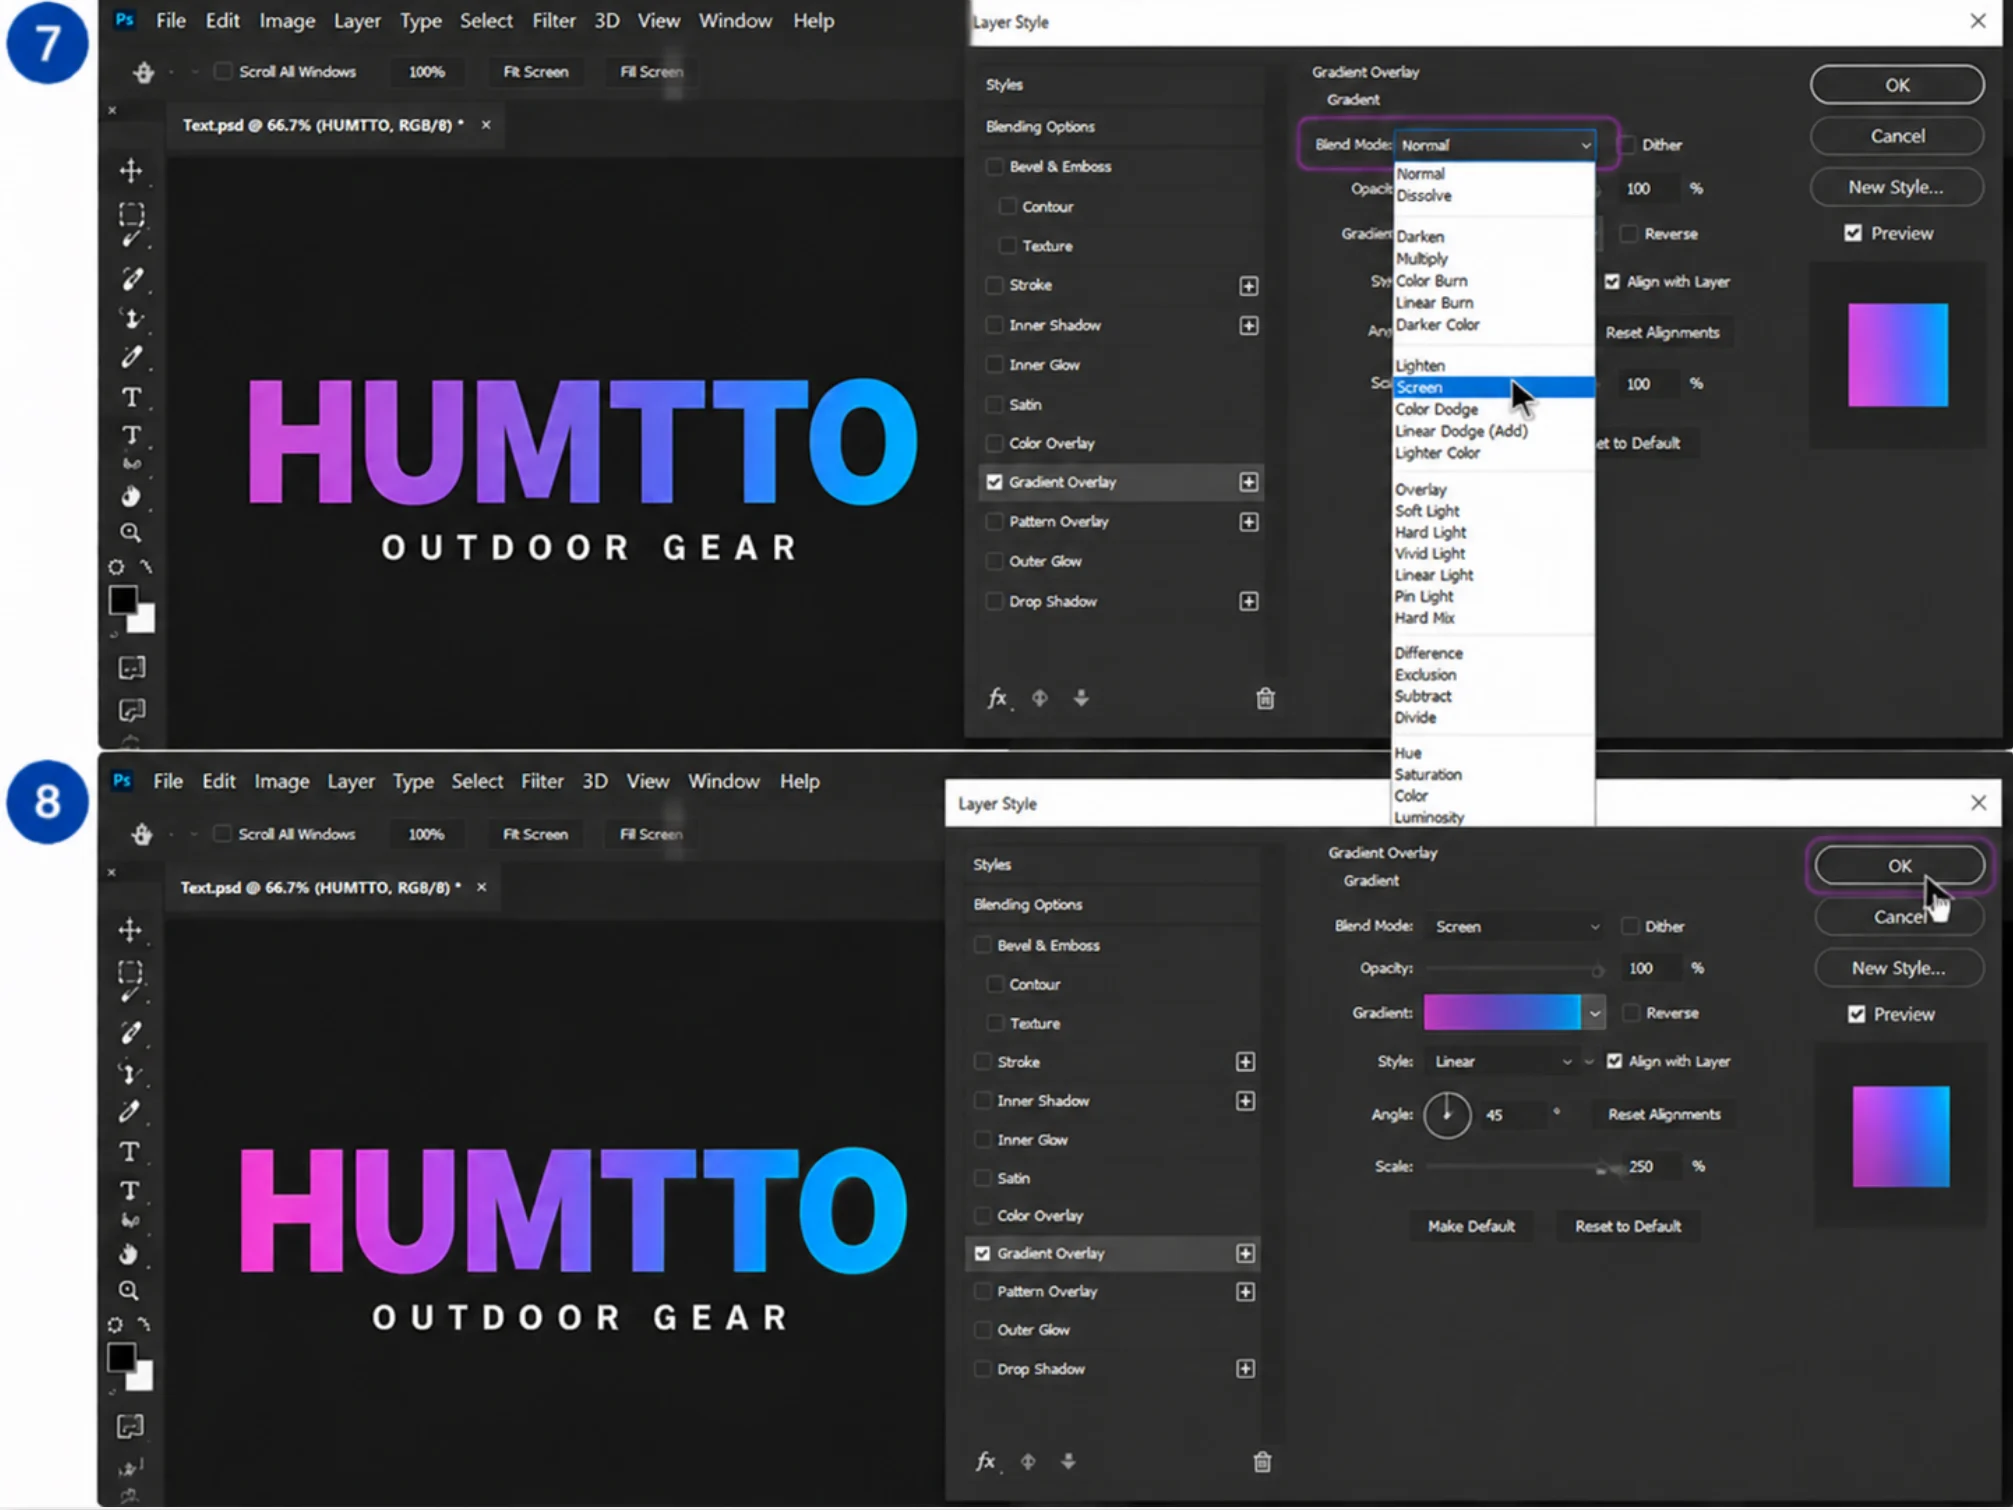Click the trash delete effect icon in top dialog
This screenshot has width=2013, height=1510.
[1265, 698]
